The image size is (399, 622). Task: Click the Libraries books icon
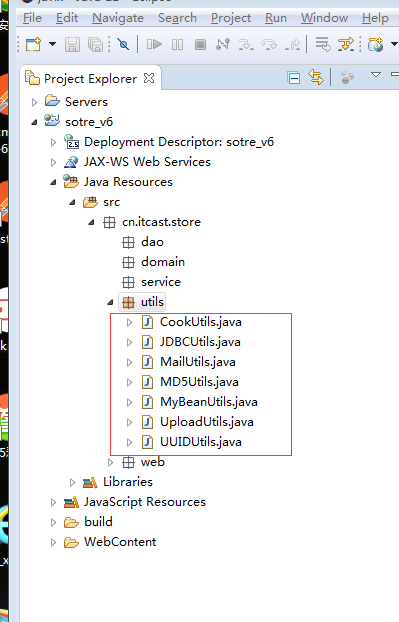90,482
